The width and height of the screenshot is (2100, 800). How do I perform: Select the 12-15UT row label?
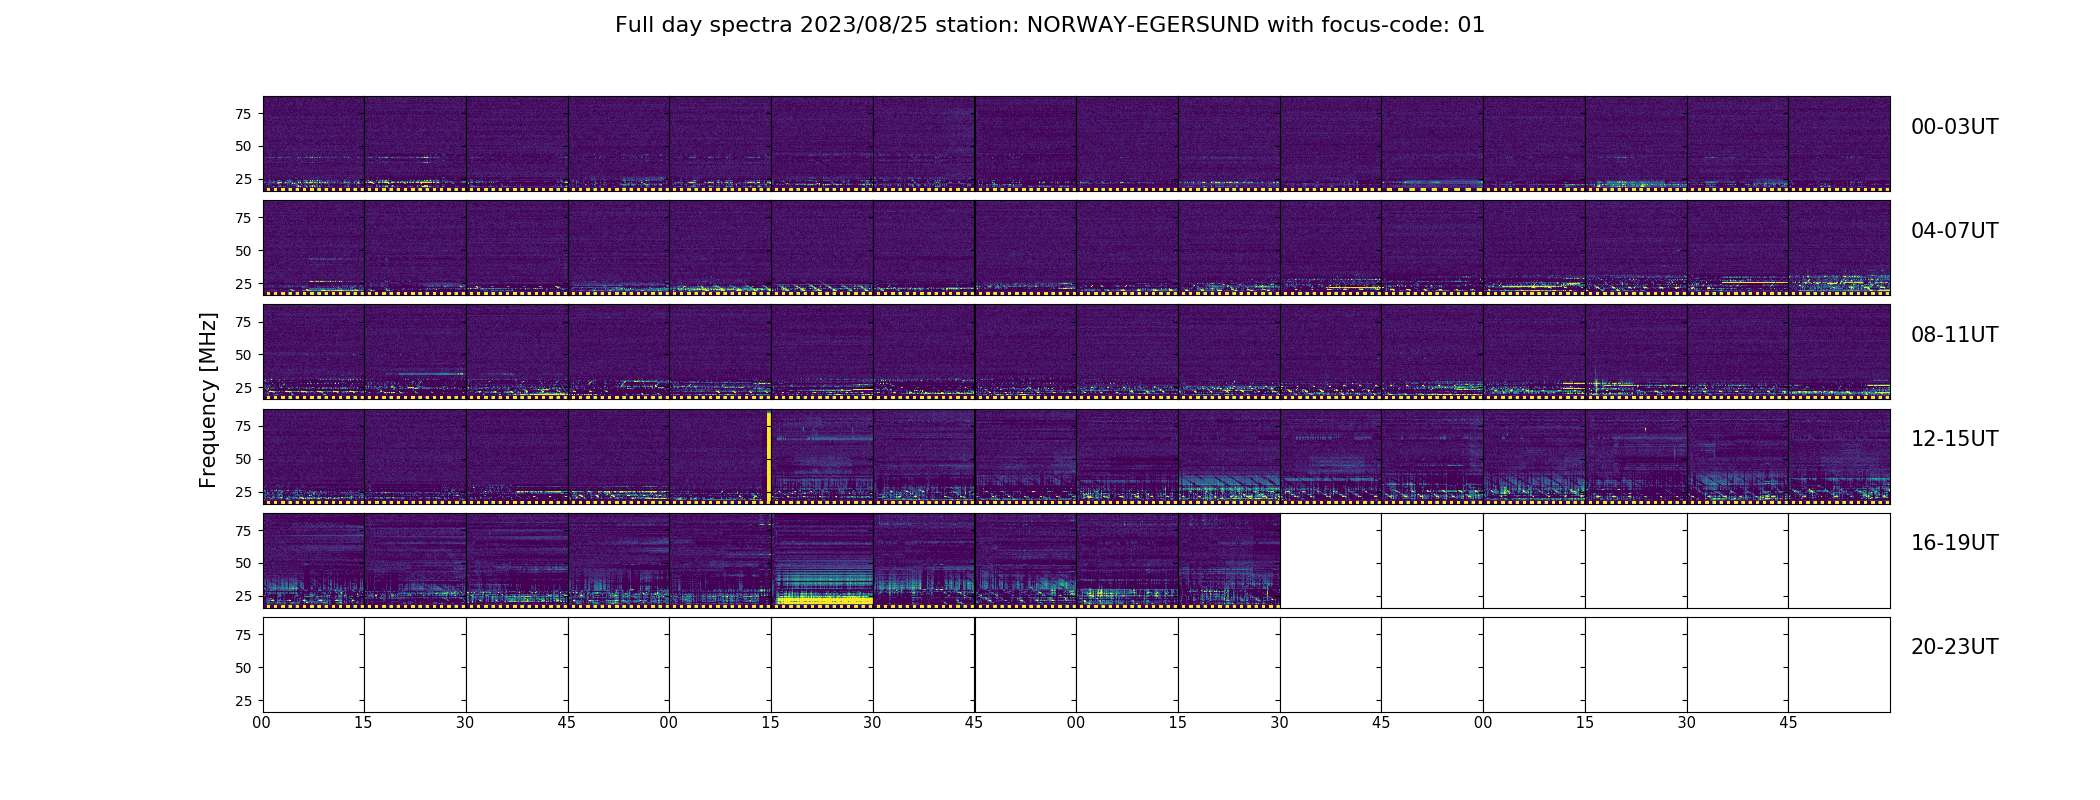pyautogui.click(x=1954, y=439)
